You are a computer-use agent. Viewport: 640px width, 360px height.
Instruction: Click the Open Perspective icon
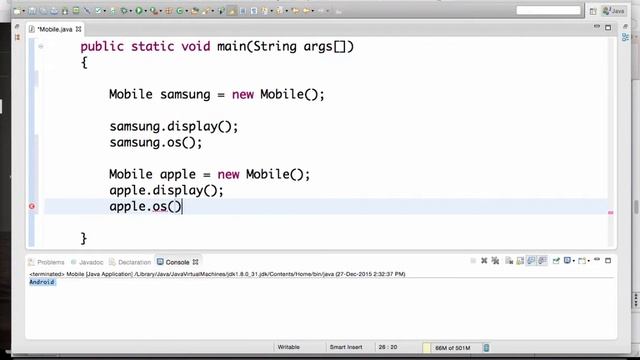pos(593,11)
